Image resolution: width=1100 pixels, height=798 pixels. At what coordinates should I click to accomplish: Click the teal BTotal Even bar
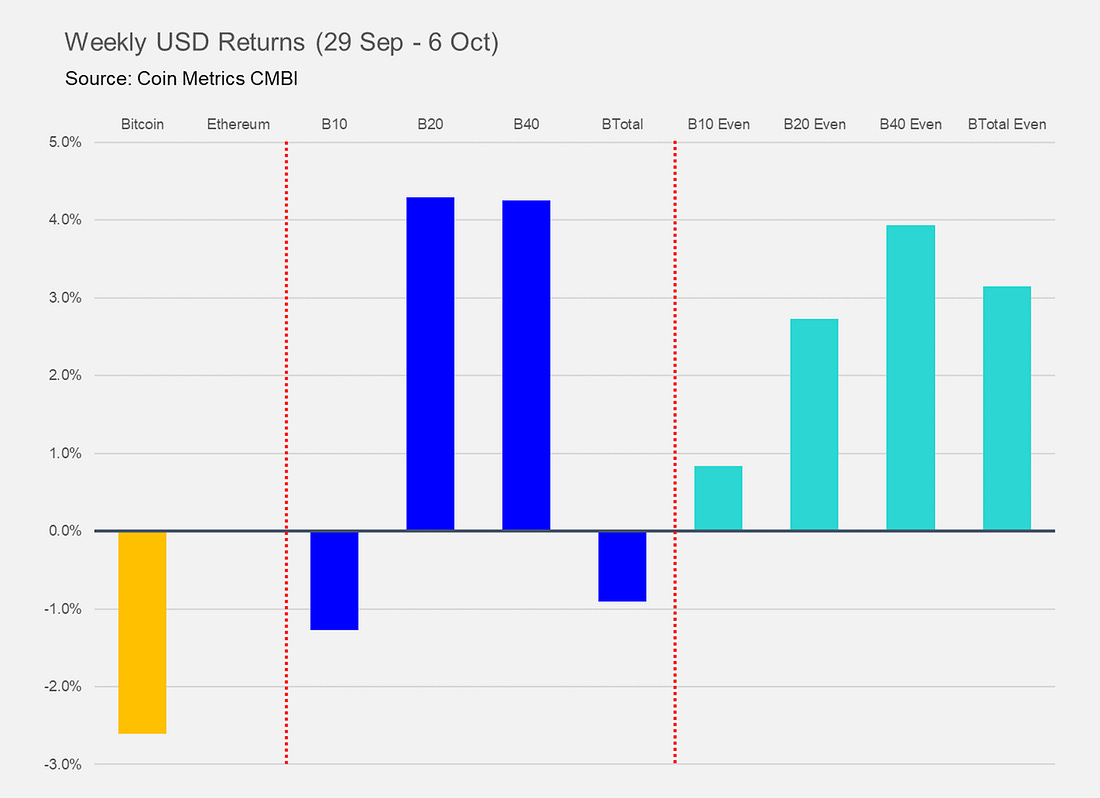(1007, 409)
